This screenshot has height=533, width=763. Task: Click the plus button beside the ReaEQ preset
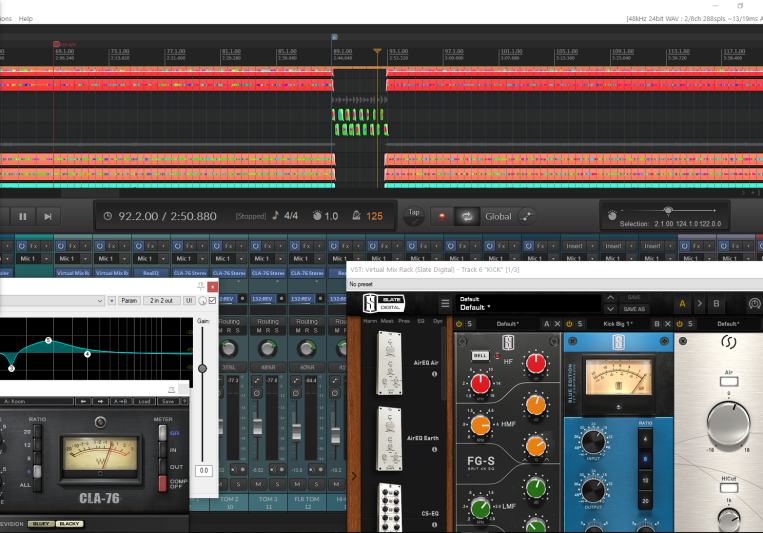[111, 301]
